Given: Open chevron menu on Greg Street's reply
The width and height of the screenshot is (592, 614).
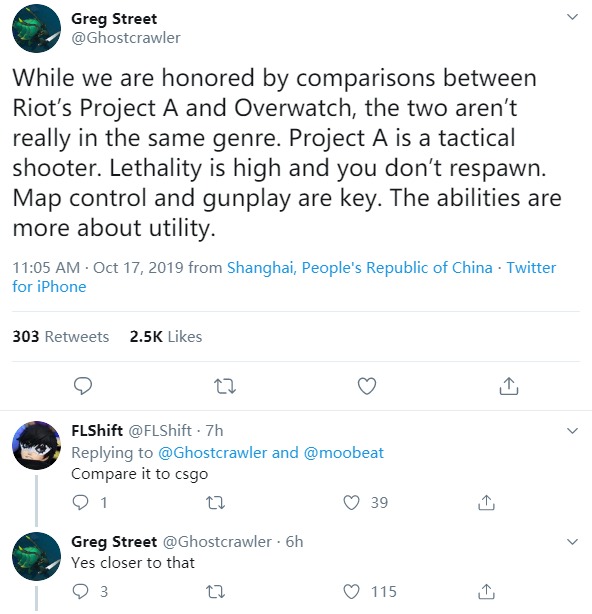Looking at the screenshot, I should tap(572, 542).
